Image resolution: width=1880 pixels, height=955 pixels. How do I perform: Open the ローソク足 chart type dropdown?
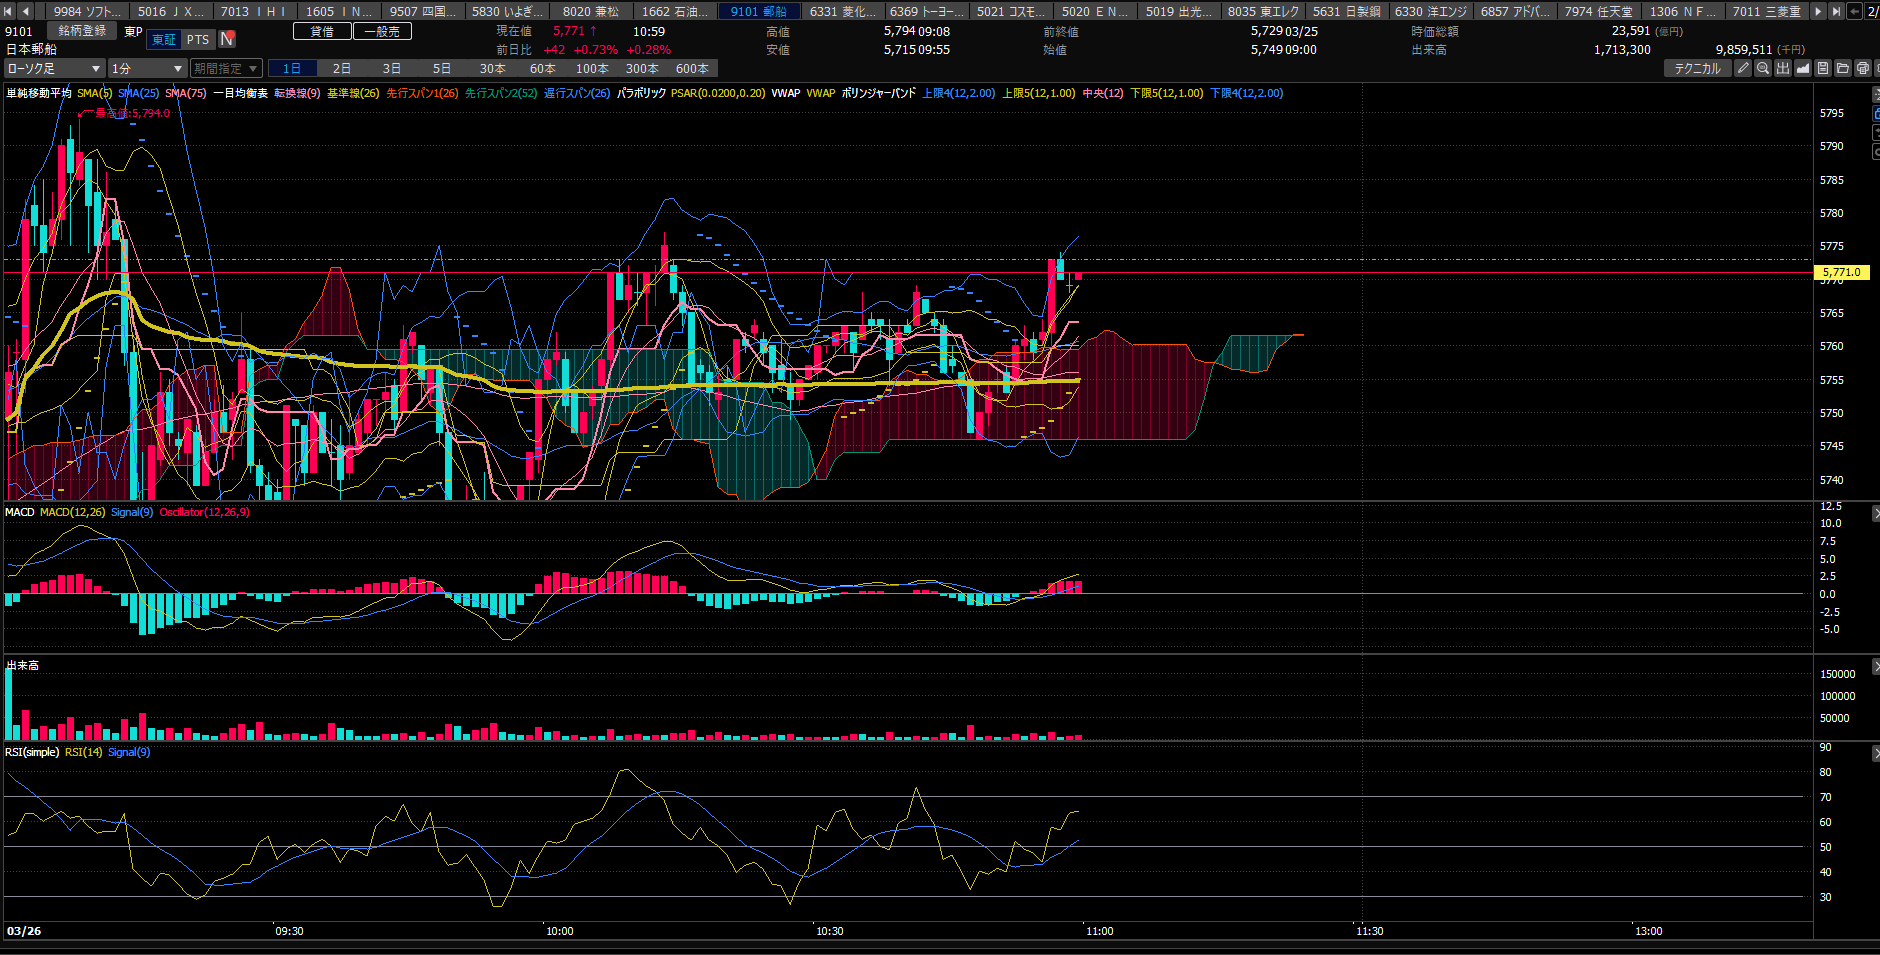54,68
